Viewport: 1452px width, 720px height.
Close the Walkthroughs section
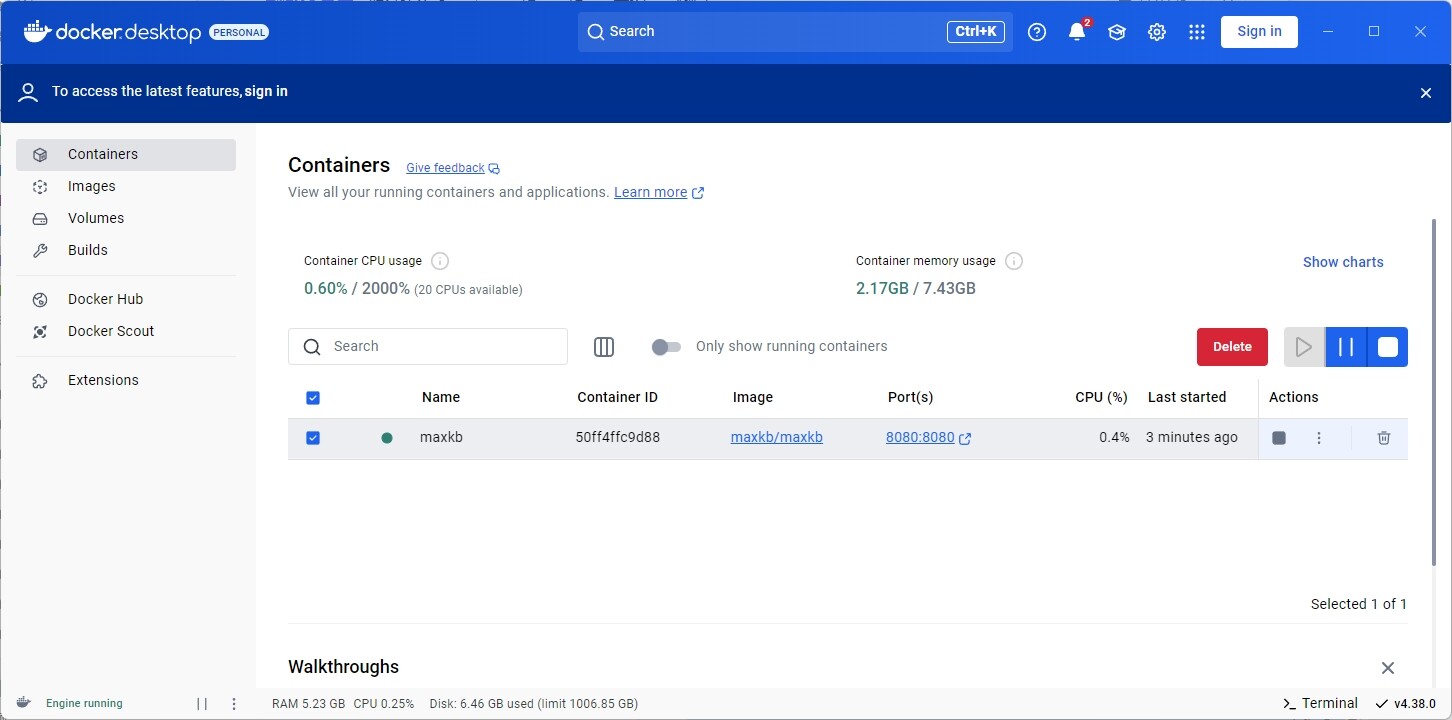point(1388,668)
